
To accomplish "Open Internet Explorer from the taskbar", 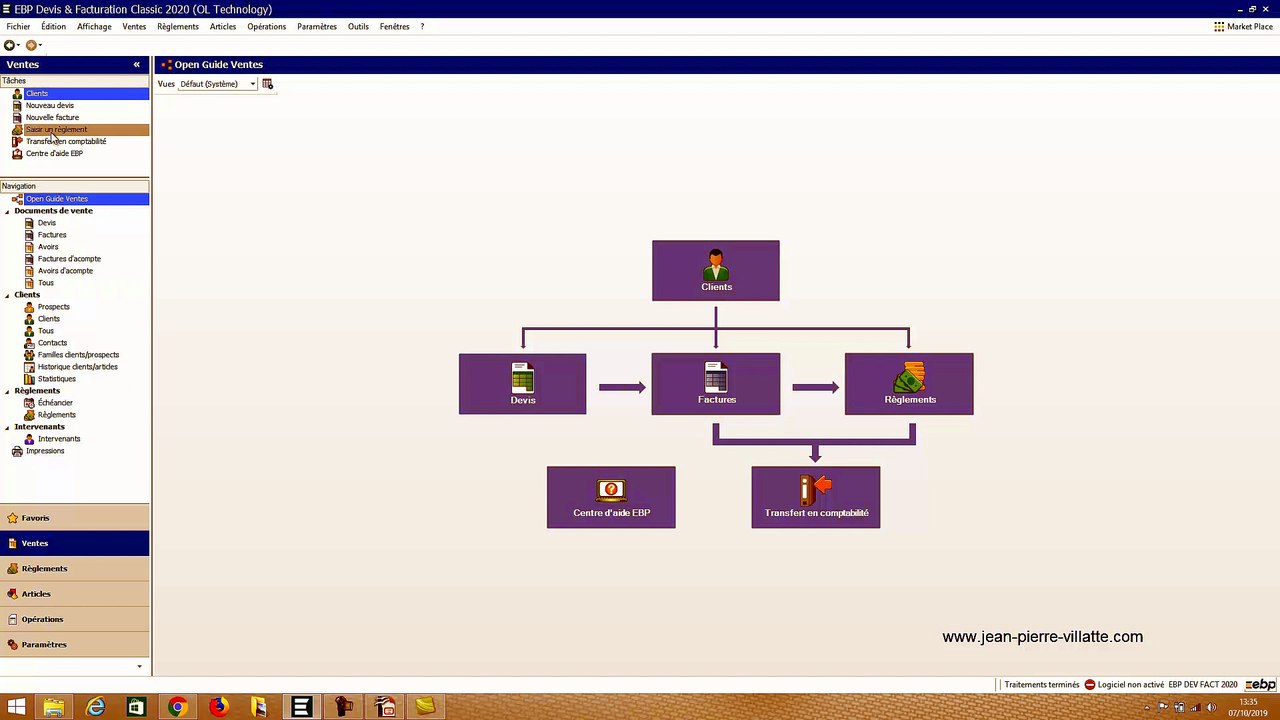I will (95, 708).
